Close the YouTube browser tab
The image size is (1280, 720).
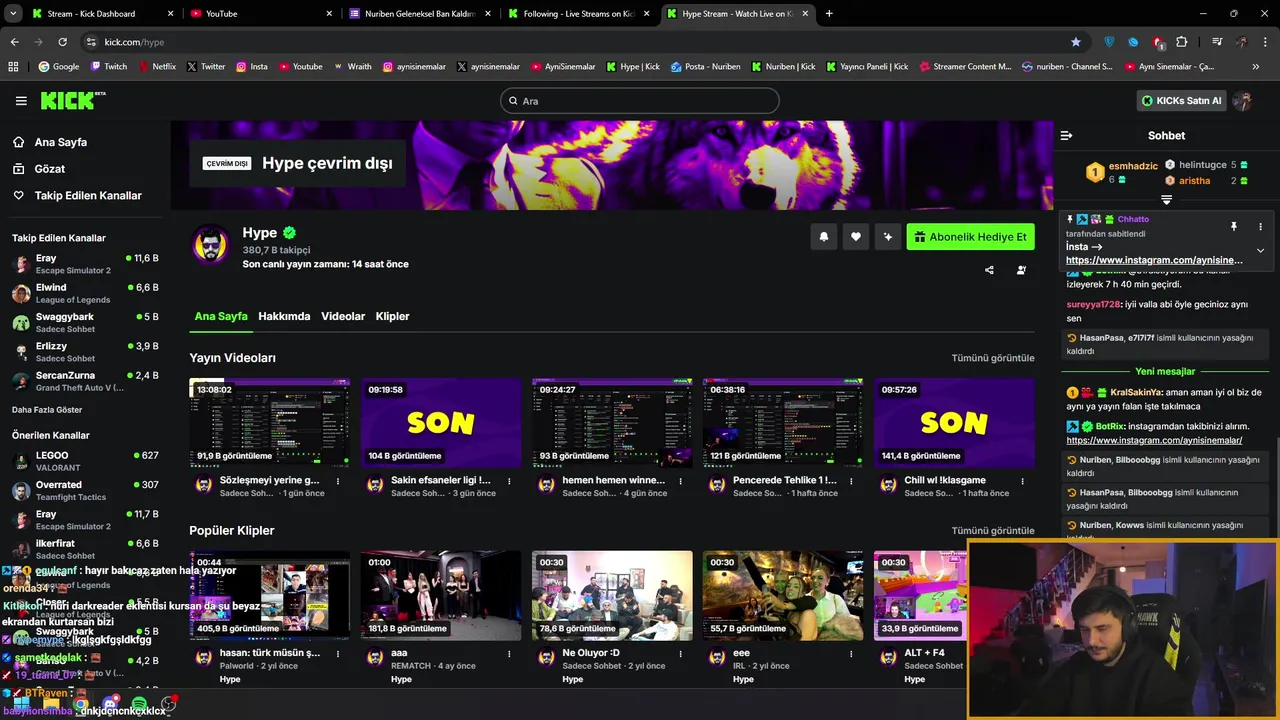(330, 14)
